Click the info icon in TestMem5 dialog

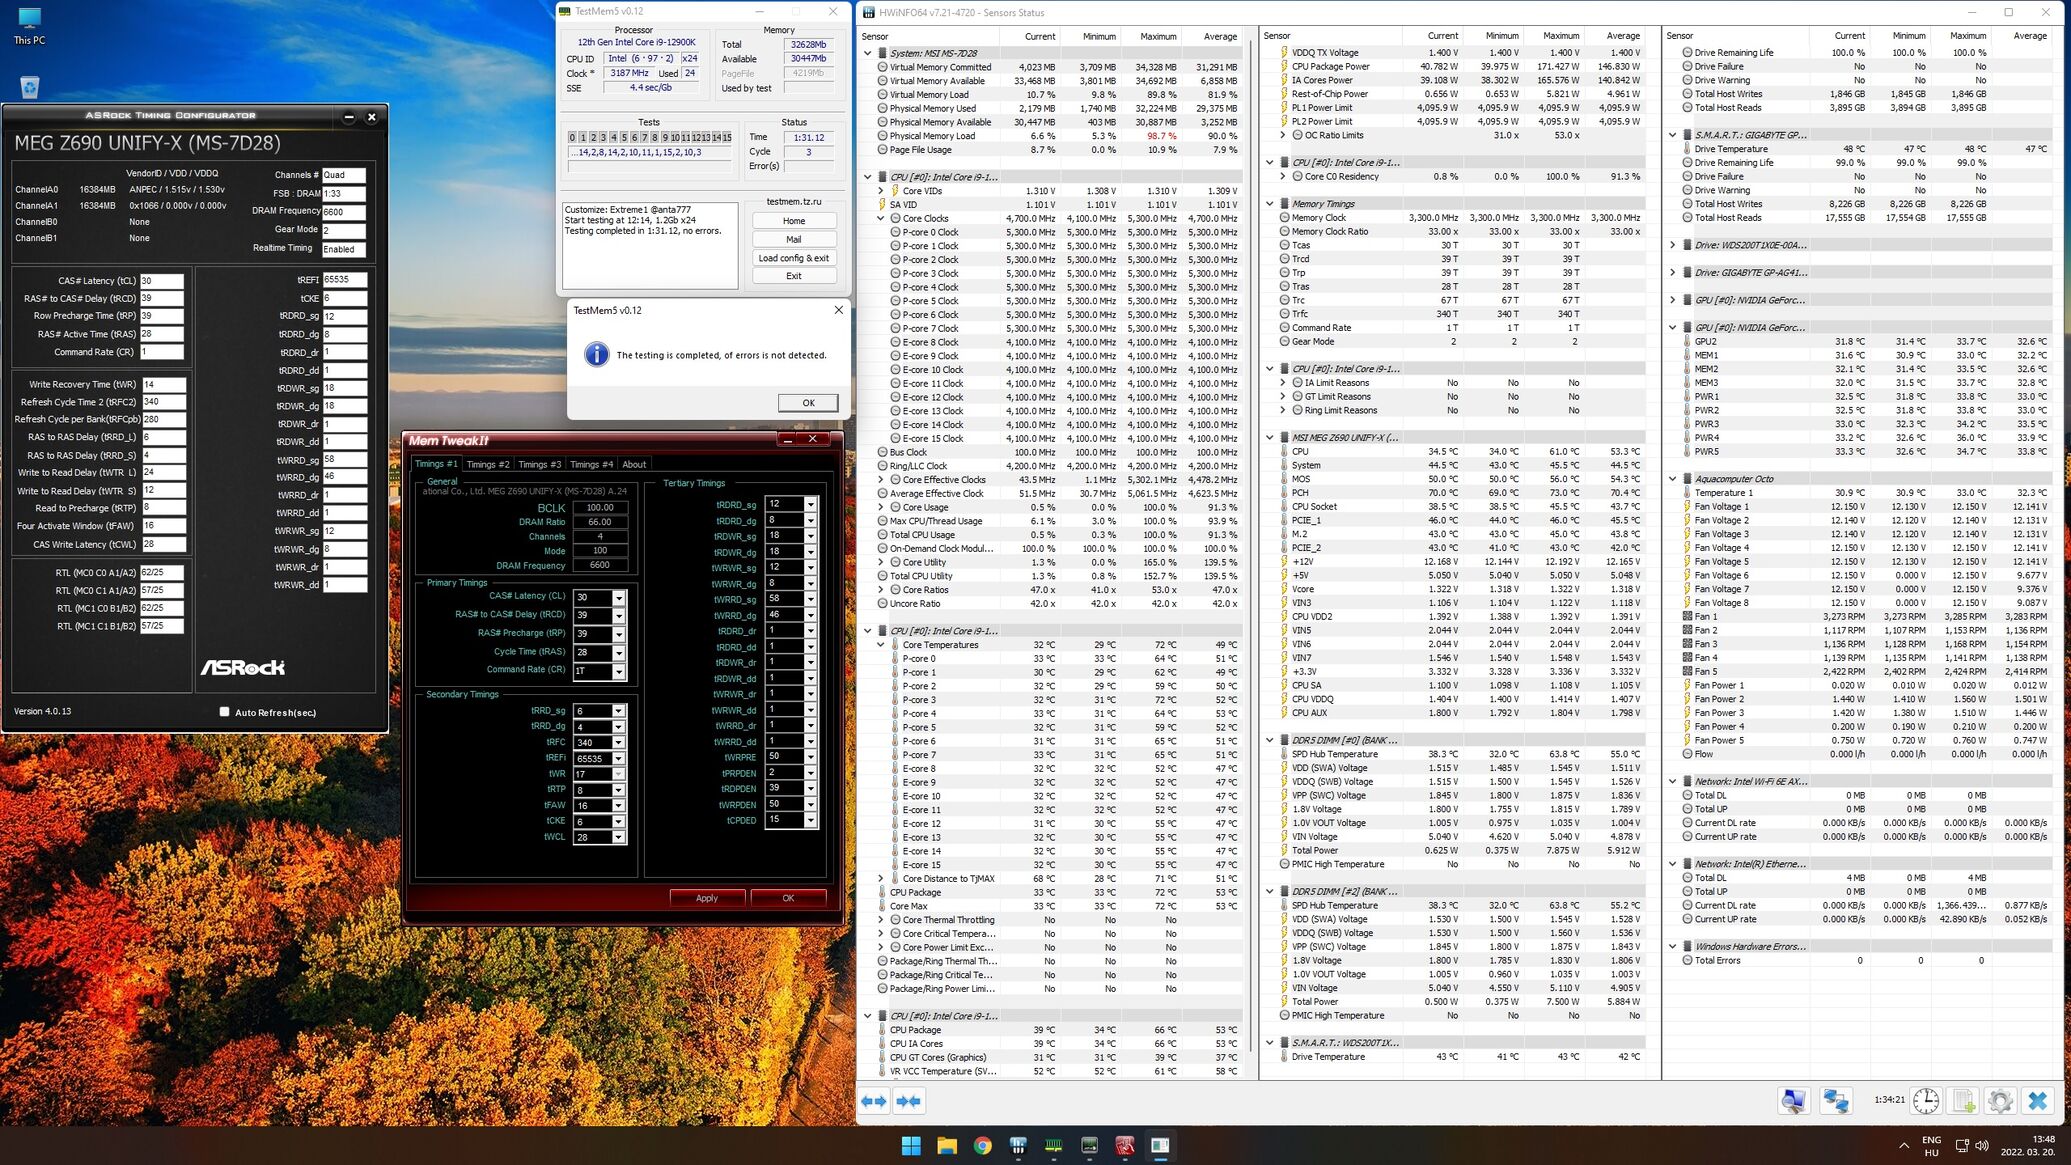tap(597, 355)
